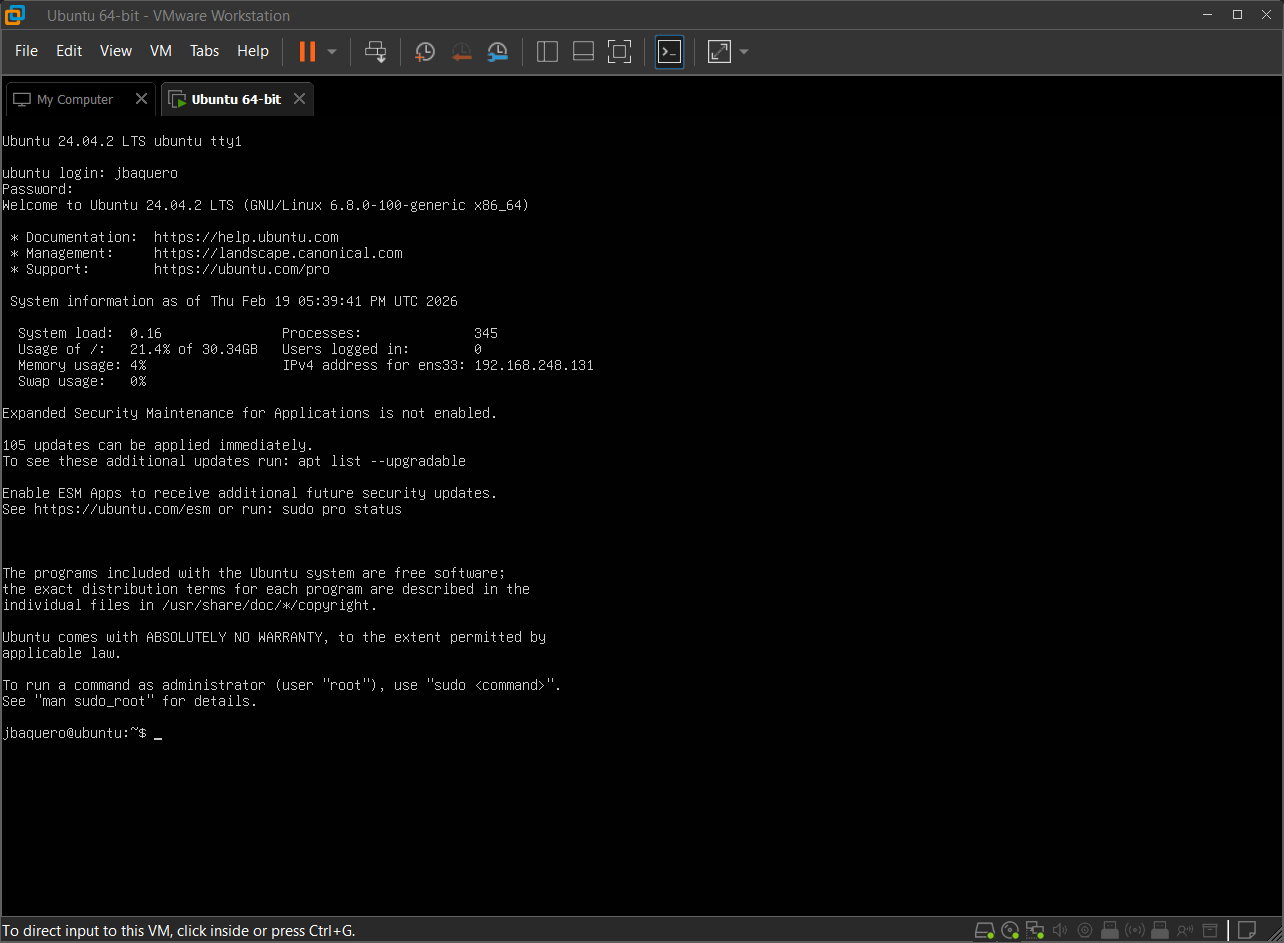The width and height of the screenshot is (1284, 943).
Task: Open the File menu
Action: 27,51
